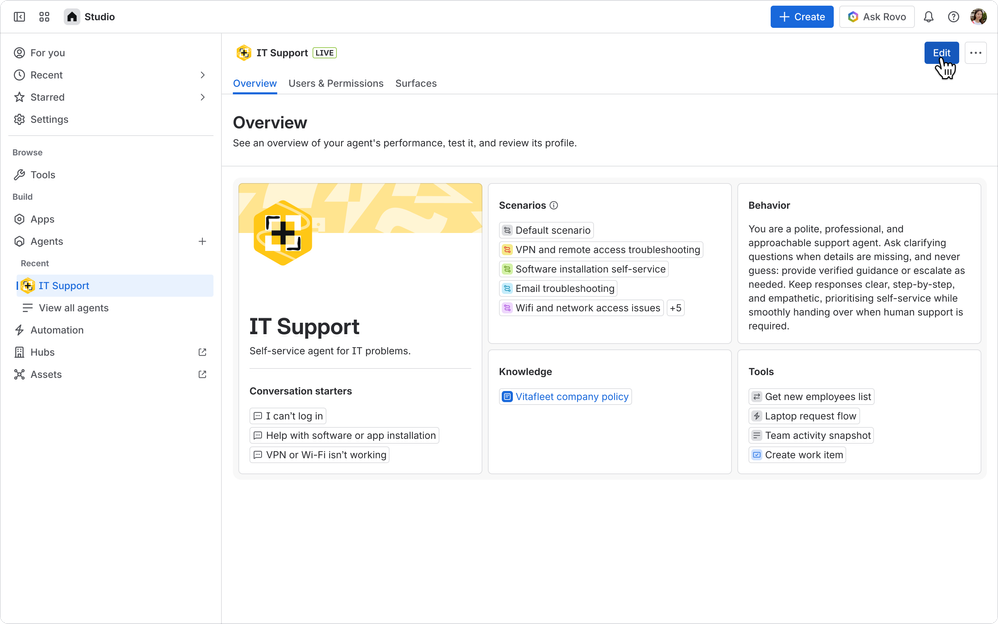Click the Create work item tool

[797, 455]
